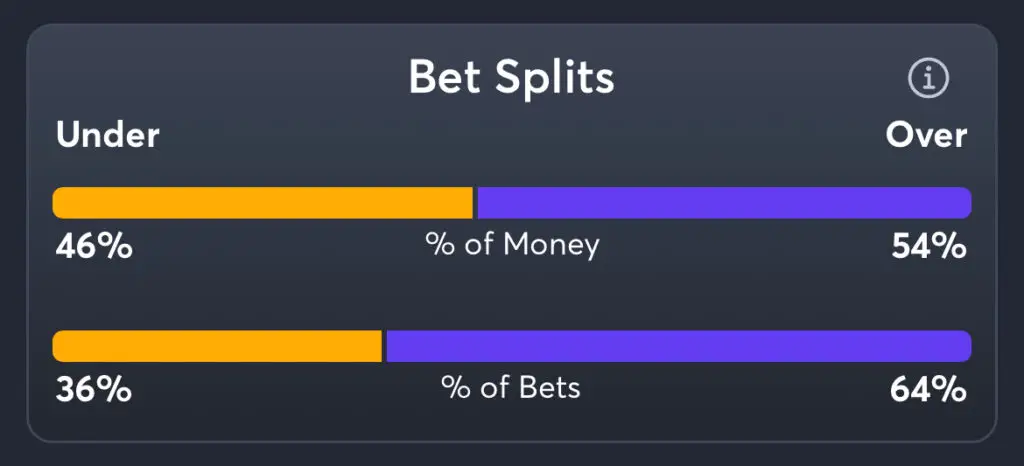
Task: Click the word "of" in "% of Bets"
Action: point(495,388)
